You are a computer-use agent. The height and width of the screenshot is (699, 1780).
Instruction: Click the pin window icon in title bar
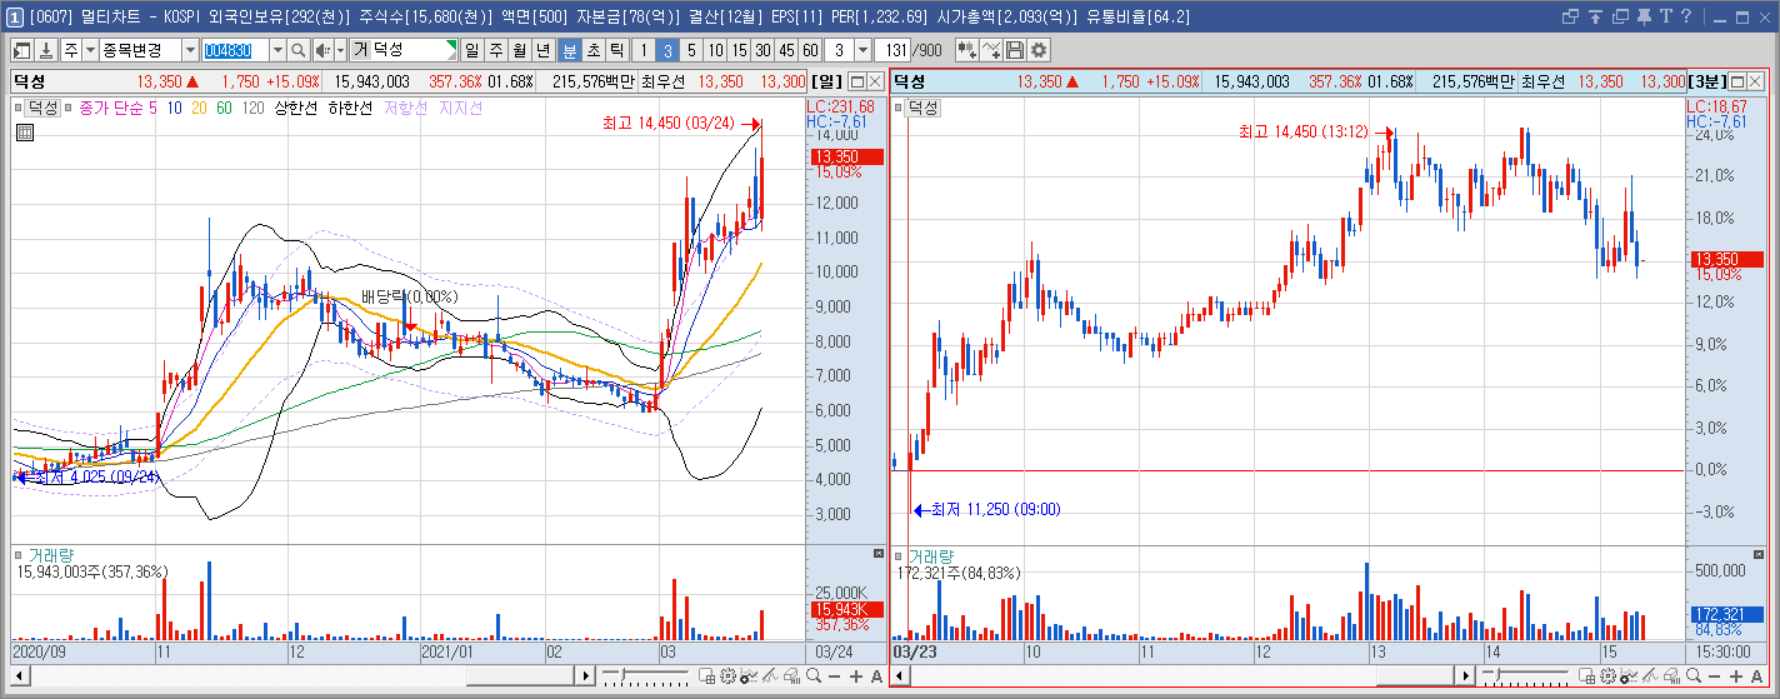pyautogui.click(x=1643, y=16)
